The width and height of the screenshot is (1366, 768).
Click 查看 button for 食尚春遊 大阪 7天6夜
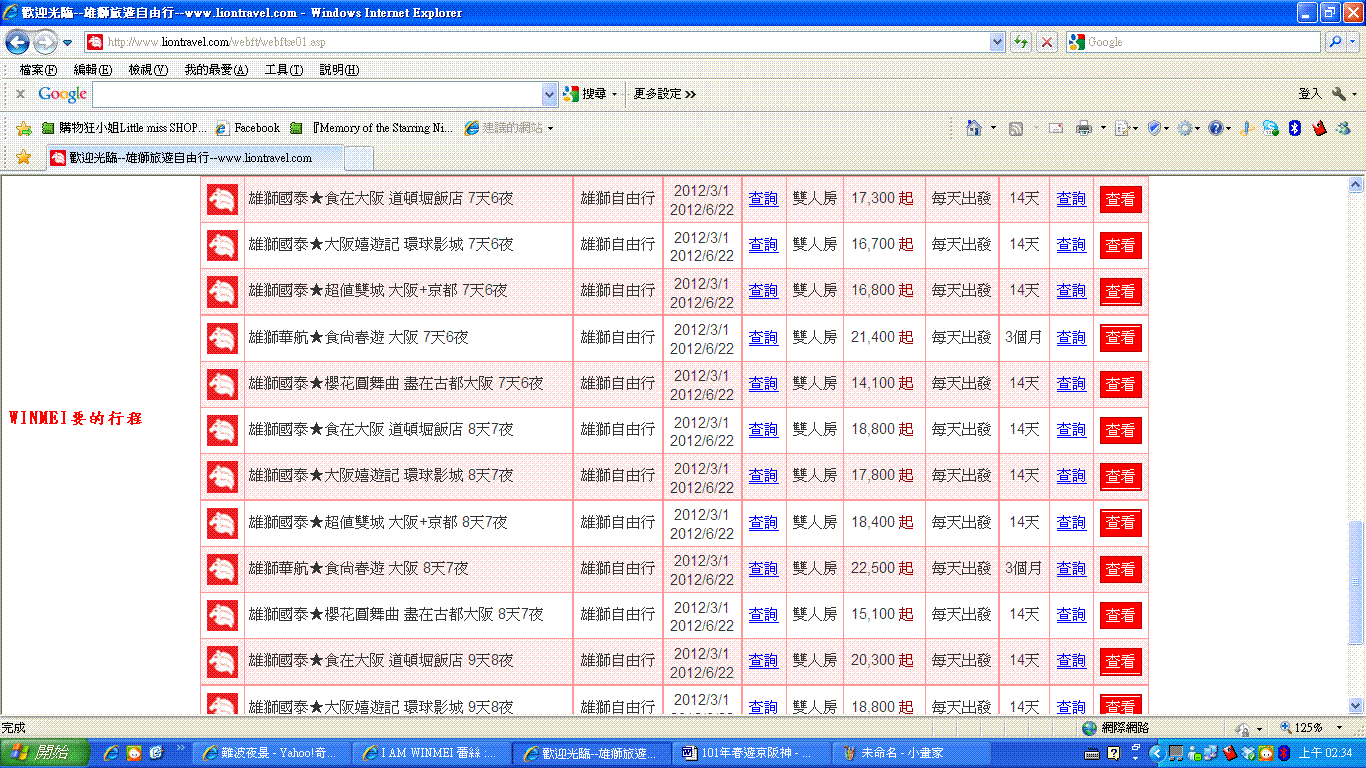[x=1120, y=338]
